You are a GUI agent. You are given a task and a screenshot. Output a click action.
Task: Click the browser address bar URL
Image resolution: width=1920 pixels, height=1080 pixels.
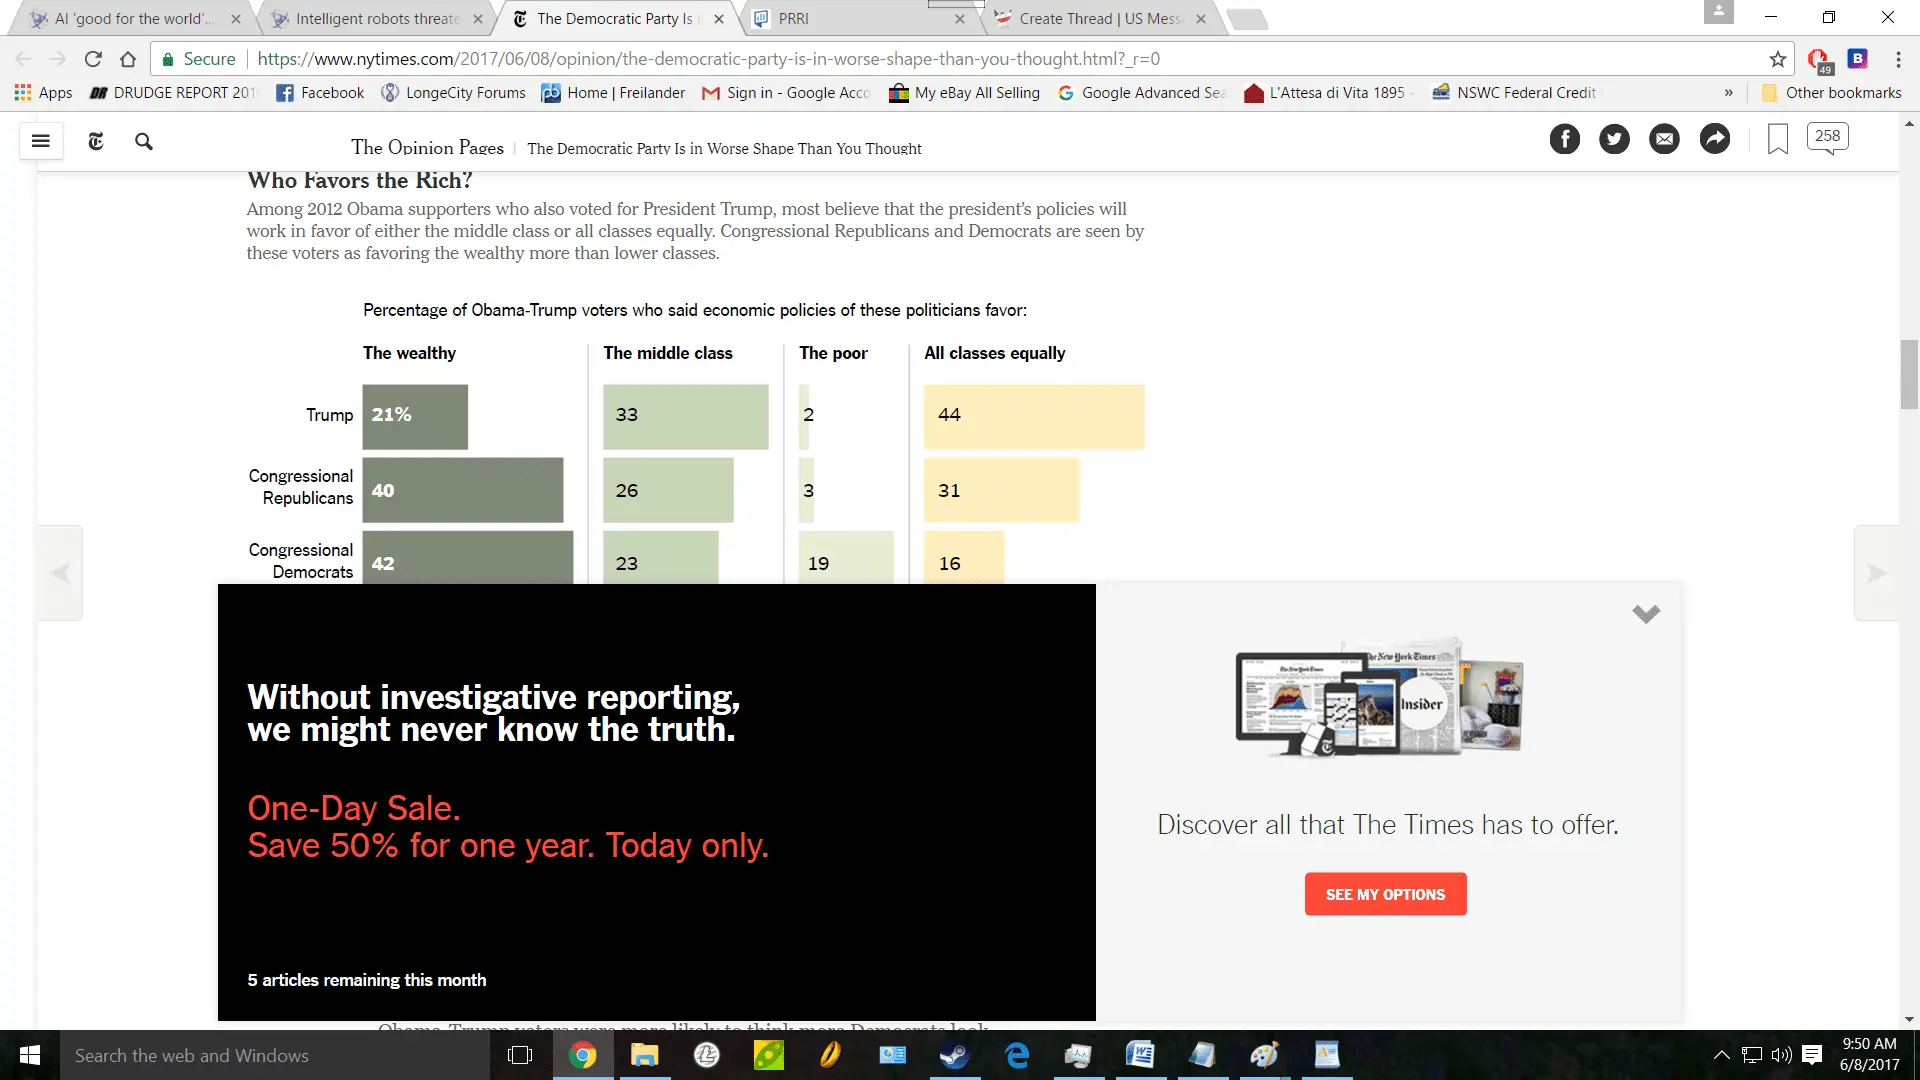pyautogui.click(x=708, y=59)
